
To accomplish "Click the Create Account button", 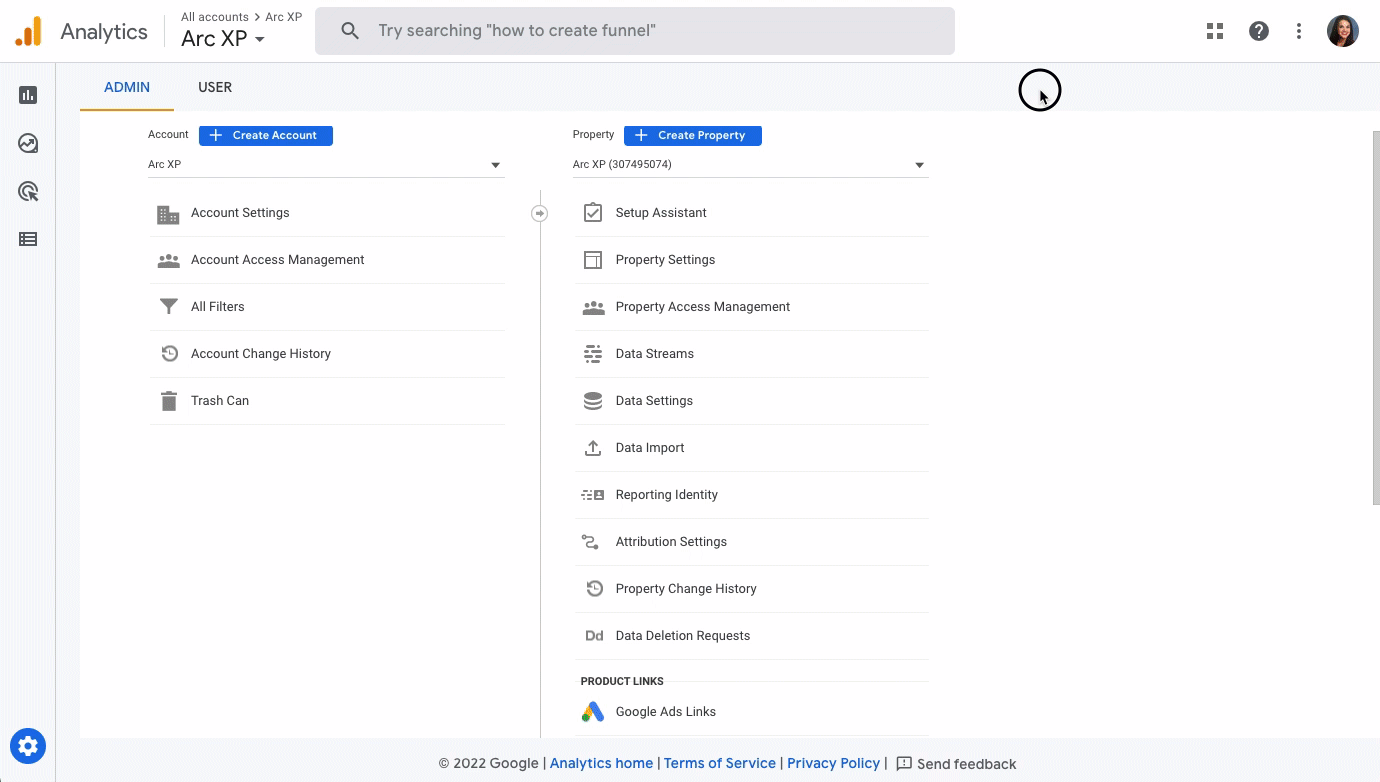I will pyautogui.click(x=266, y=135).
